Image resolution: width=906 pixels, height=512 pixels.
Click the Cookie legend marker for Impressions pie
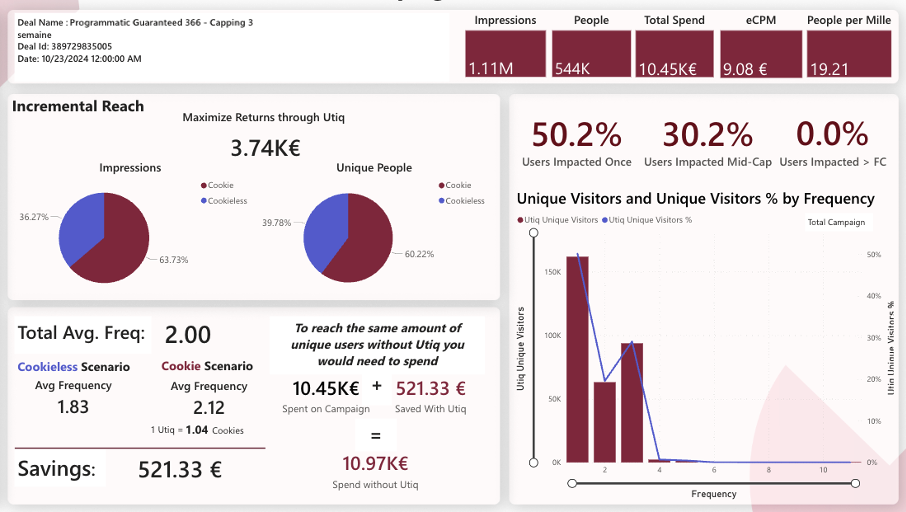[203, 185]
